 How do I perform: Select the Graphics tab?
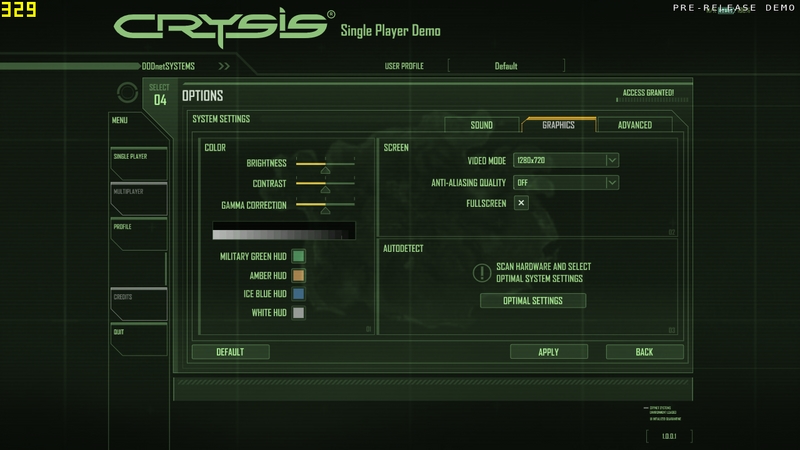558,125
